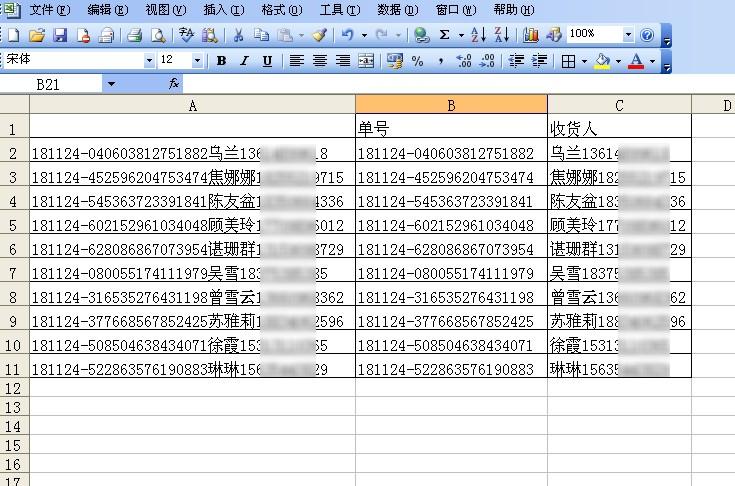The image size is (735, 486).
Task: Align text right
Action: tap(343, 60)
